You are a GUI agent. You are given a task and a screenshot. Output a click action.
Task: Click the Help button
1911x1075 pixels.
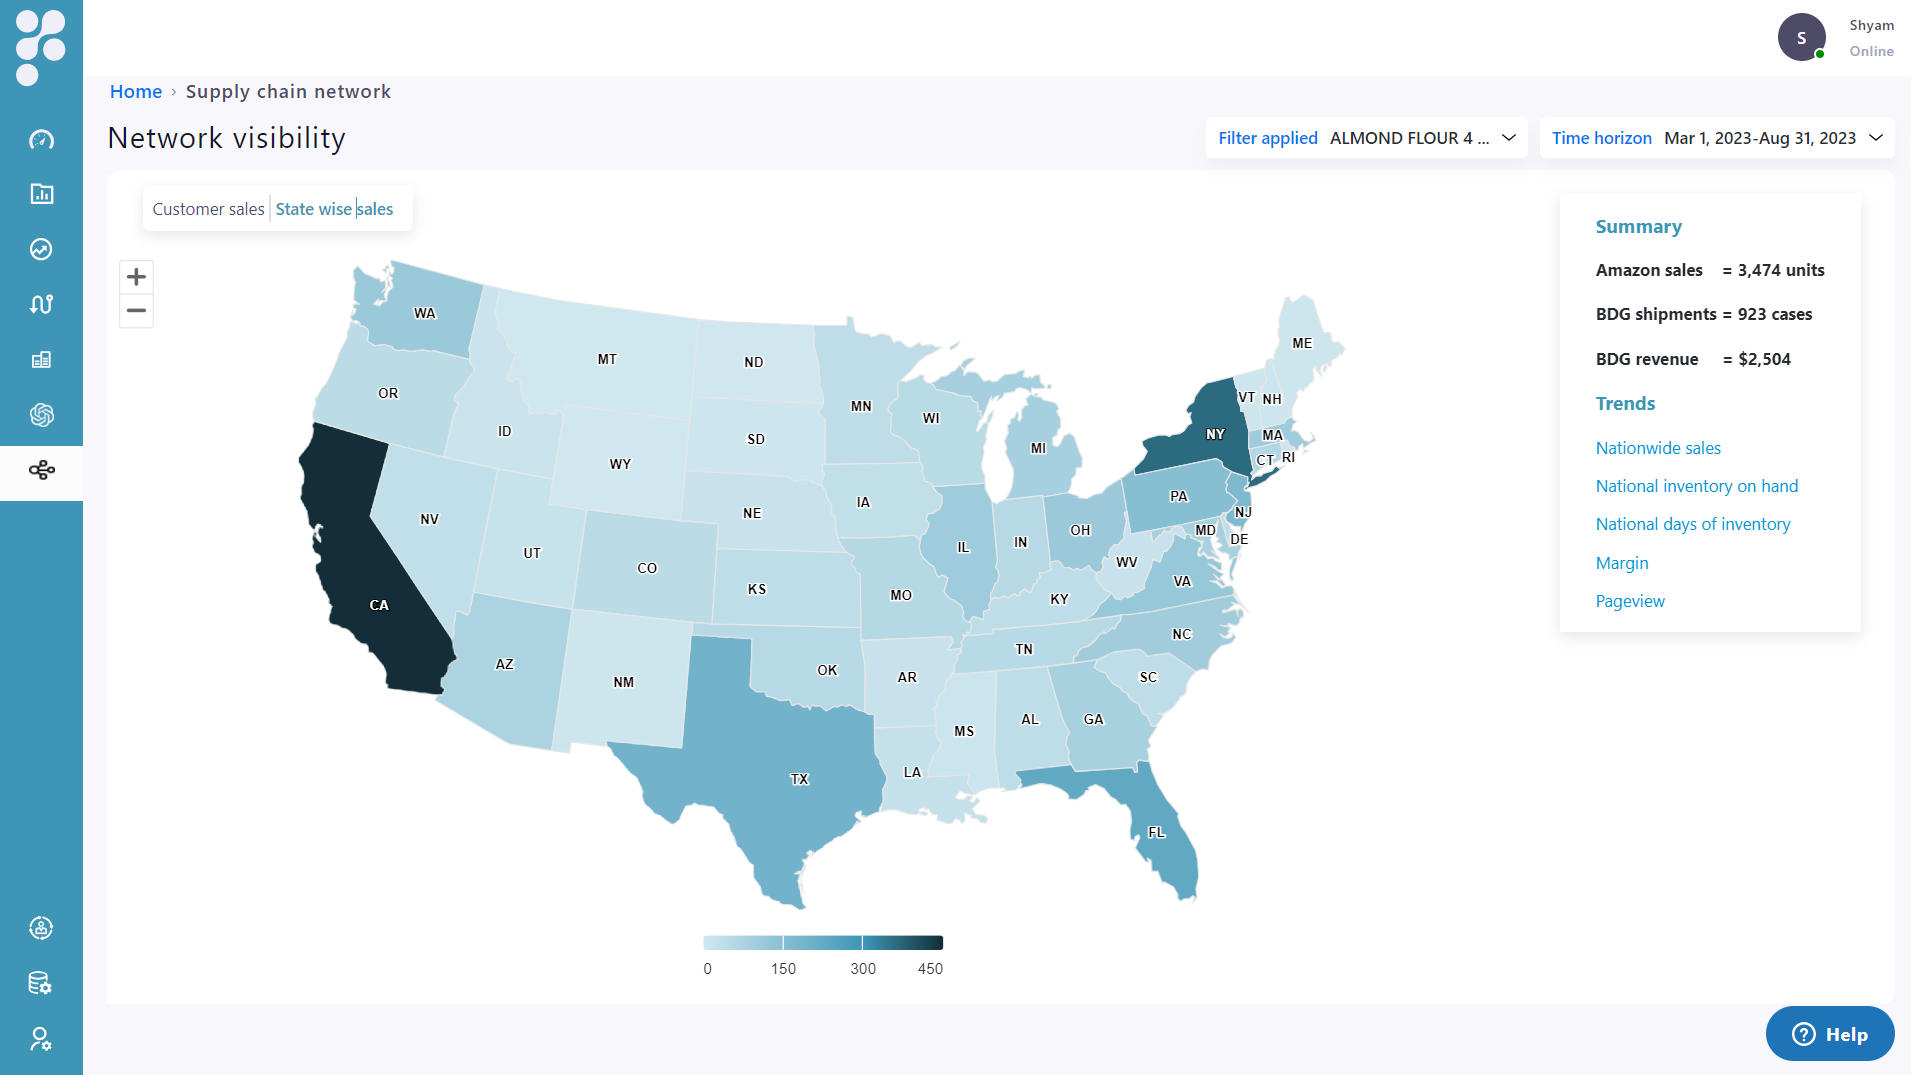(1829, 1034)
